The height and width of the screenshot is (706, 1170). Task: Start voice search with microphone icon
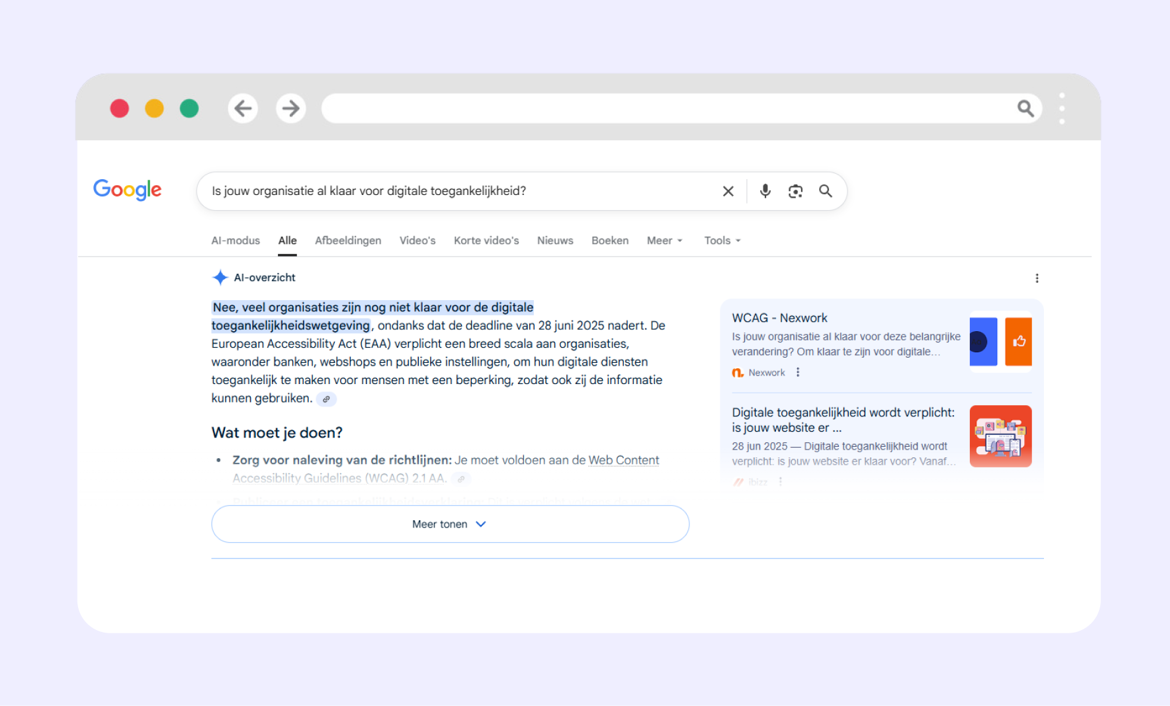(765, 191)
